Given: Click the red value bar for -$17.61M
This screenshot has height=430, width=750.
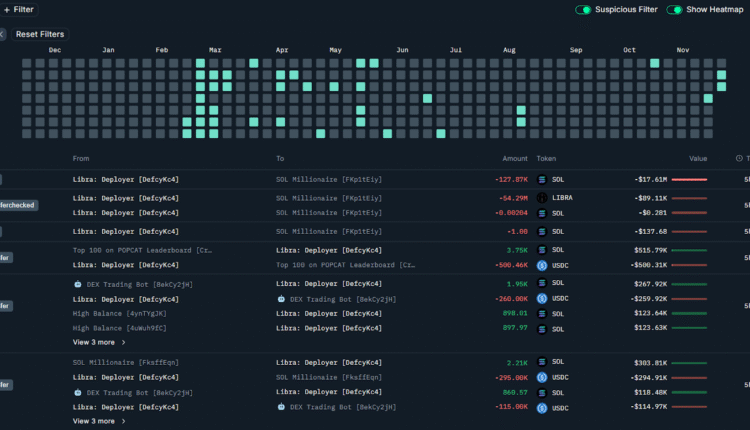Looking at the screenshot, I should coord(689,180).
